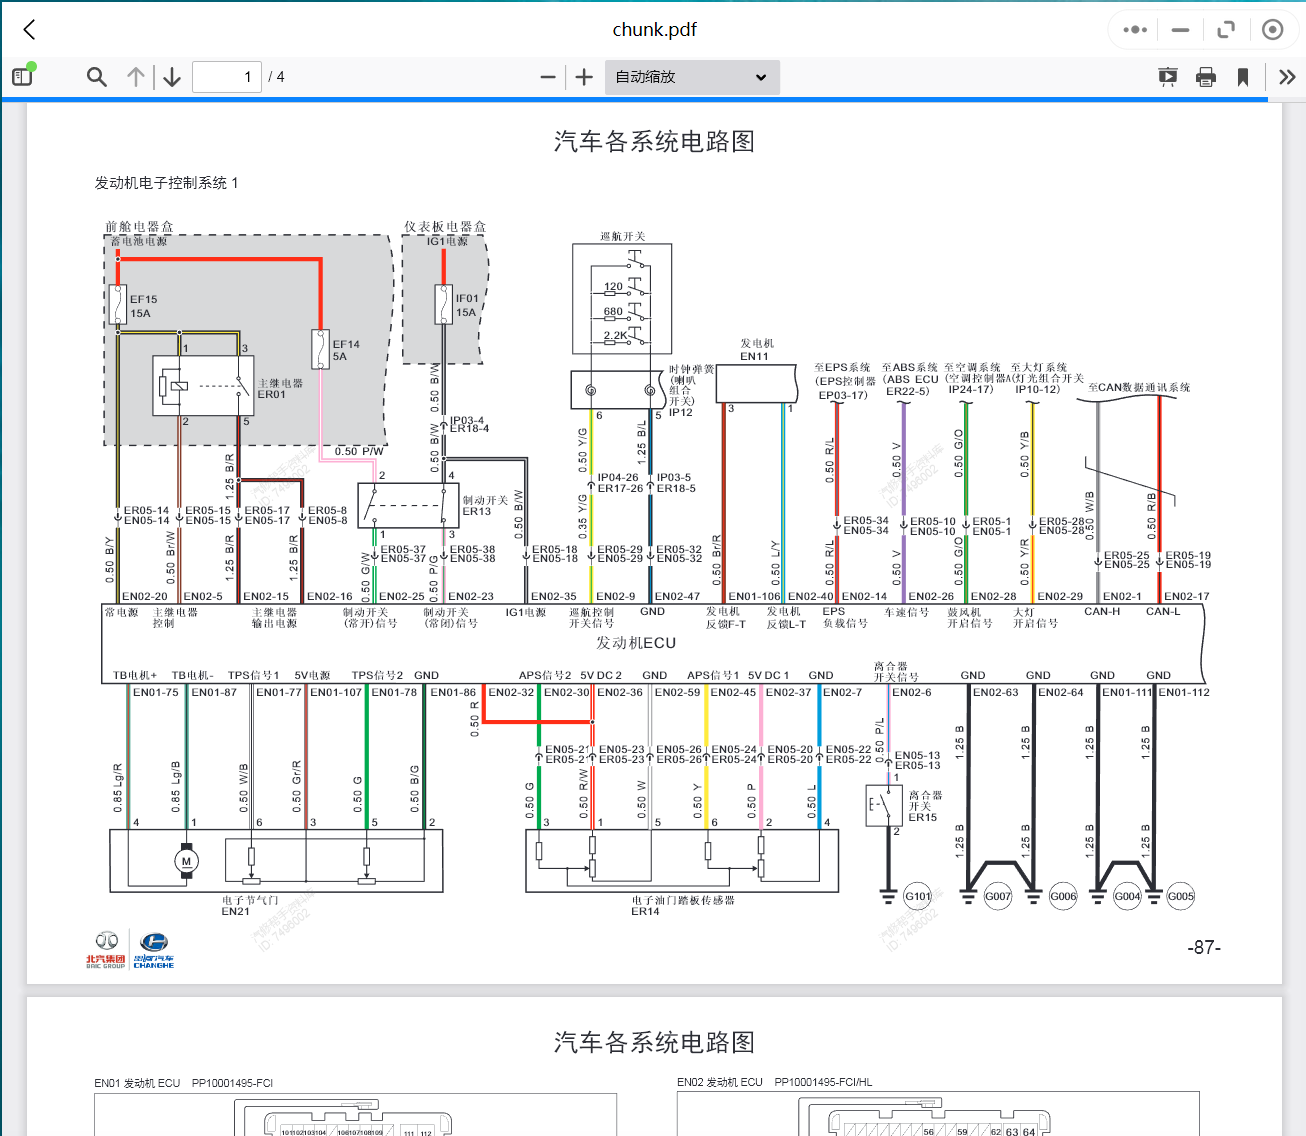The height and width of the screenshot is (1136, 1306).
Task: Toggle the PDF sidebar panel
Action: click(23, 77)
